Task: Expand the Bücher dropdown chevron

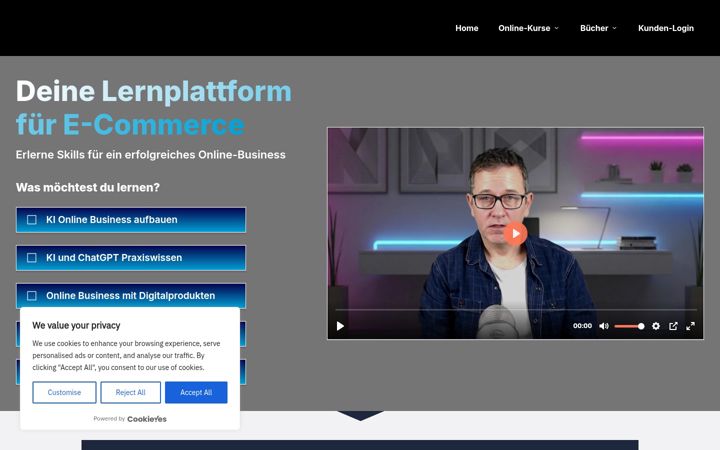Action: click(614, 28)
